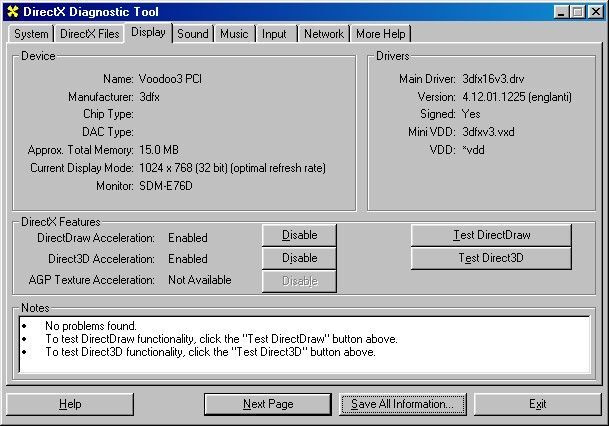The image size is (609, 426).
Task: Select the device name 'Voodoo3 PCI'
Action: 170,79
